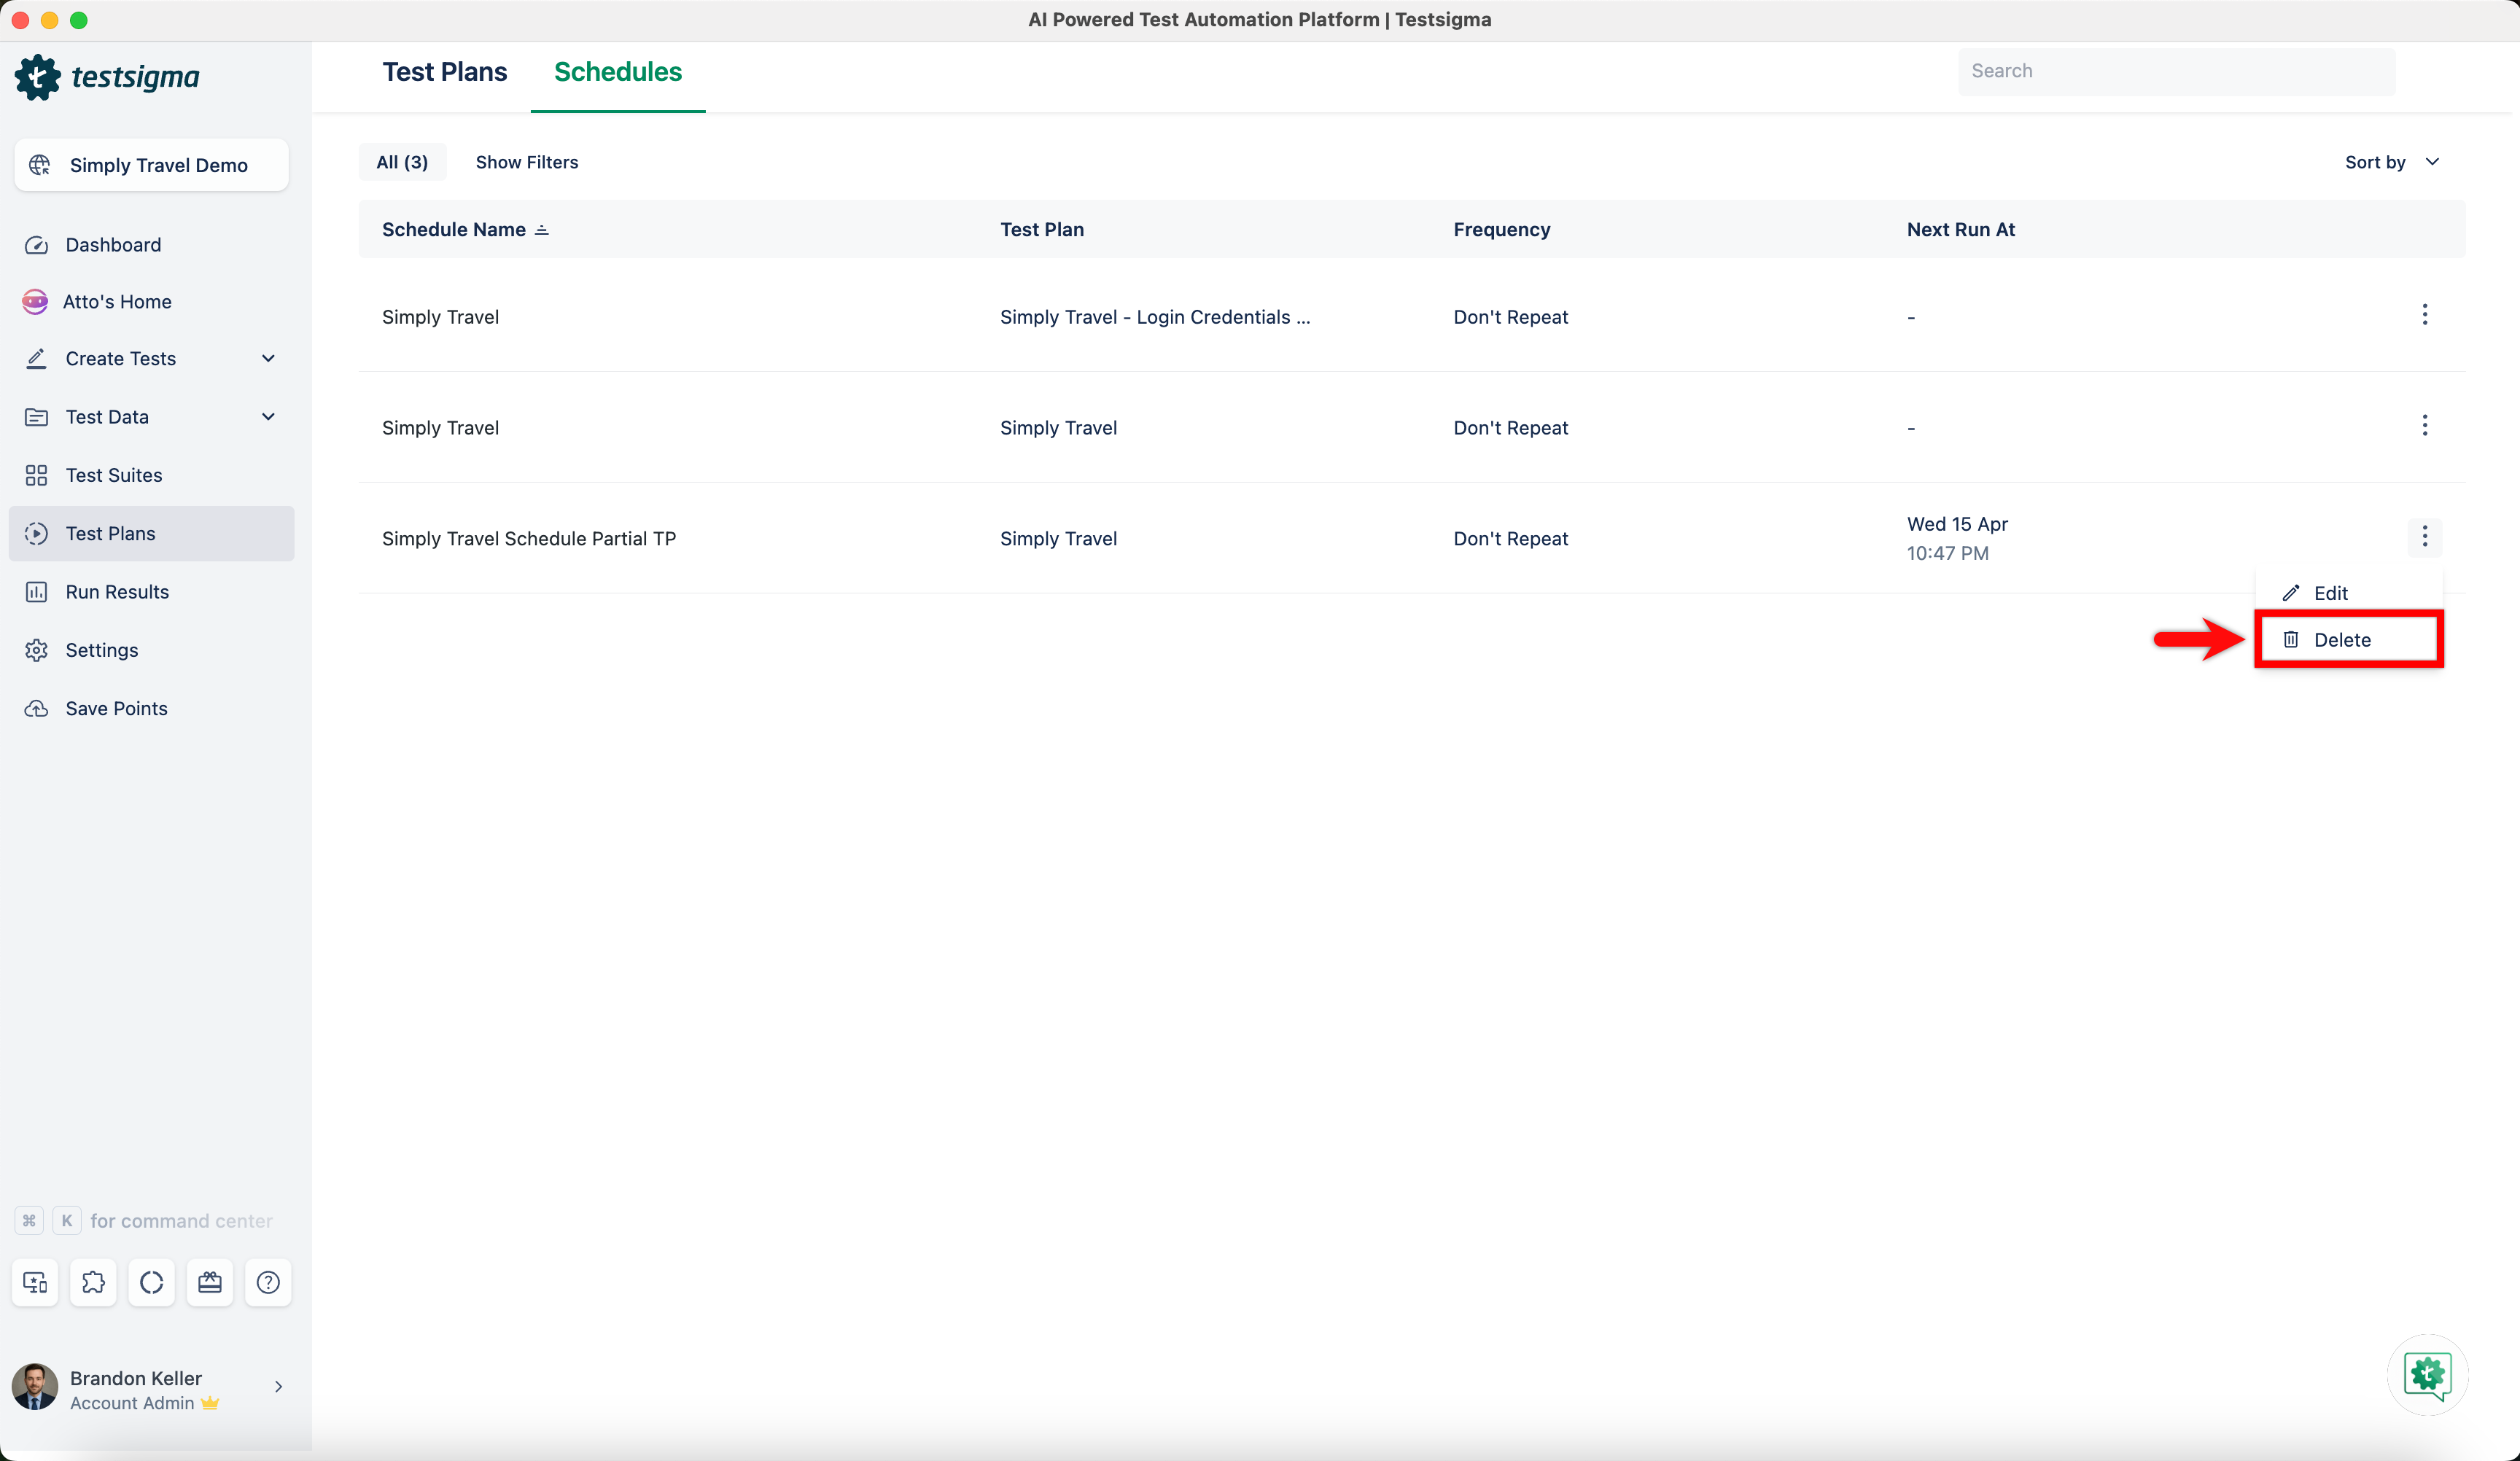Image resolution: width=2520 pixels, height=1461 pixels.
Task: Click the Test Plan column header
Action: [1042, 230]
